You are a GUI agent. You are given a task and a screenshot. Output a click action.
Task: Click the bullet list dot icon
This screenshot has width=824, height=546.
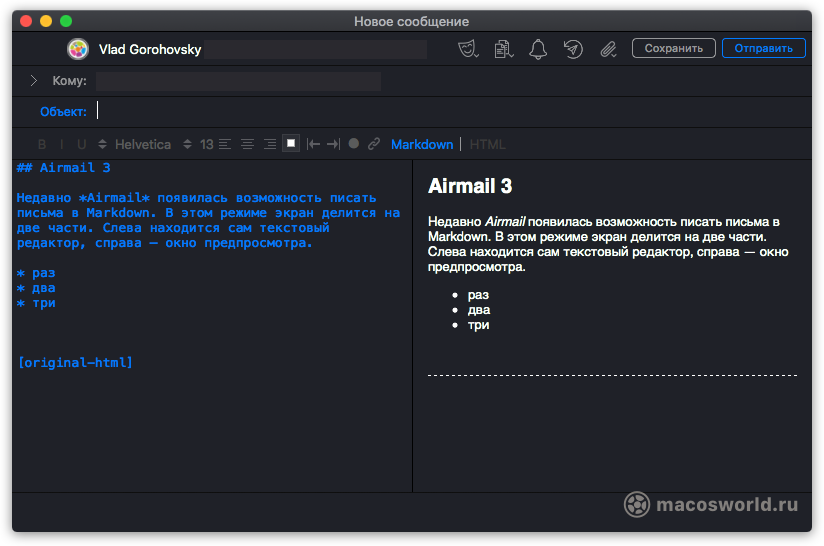[x=354, y=143]
